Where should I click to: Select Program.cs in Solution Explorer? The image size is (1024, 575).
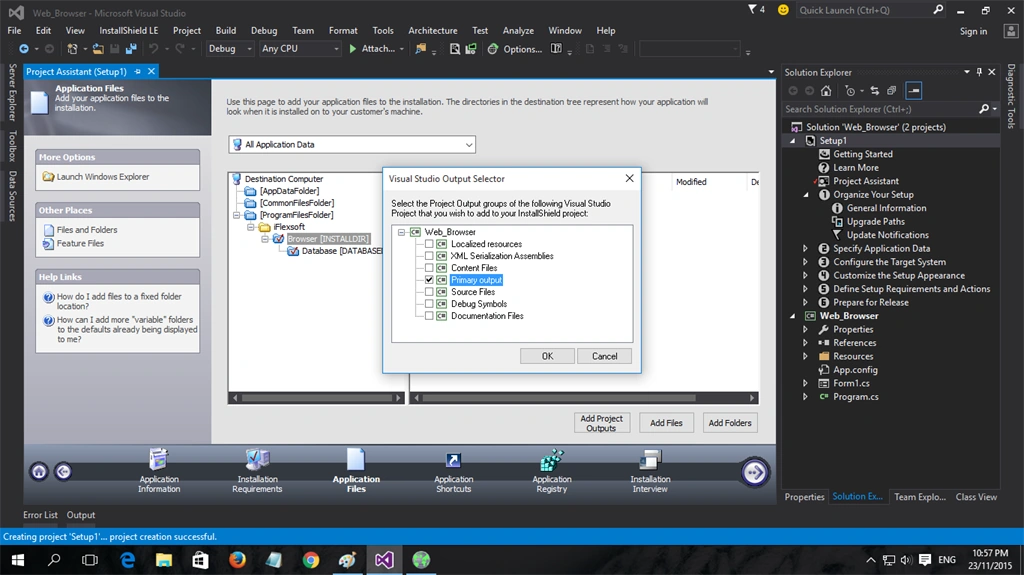point(856,397)
